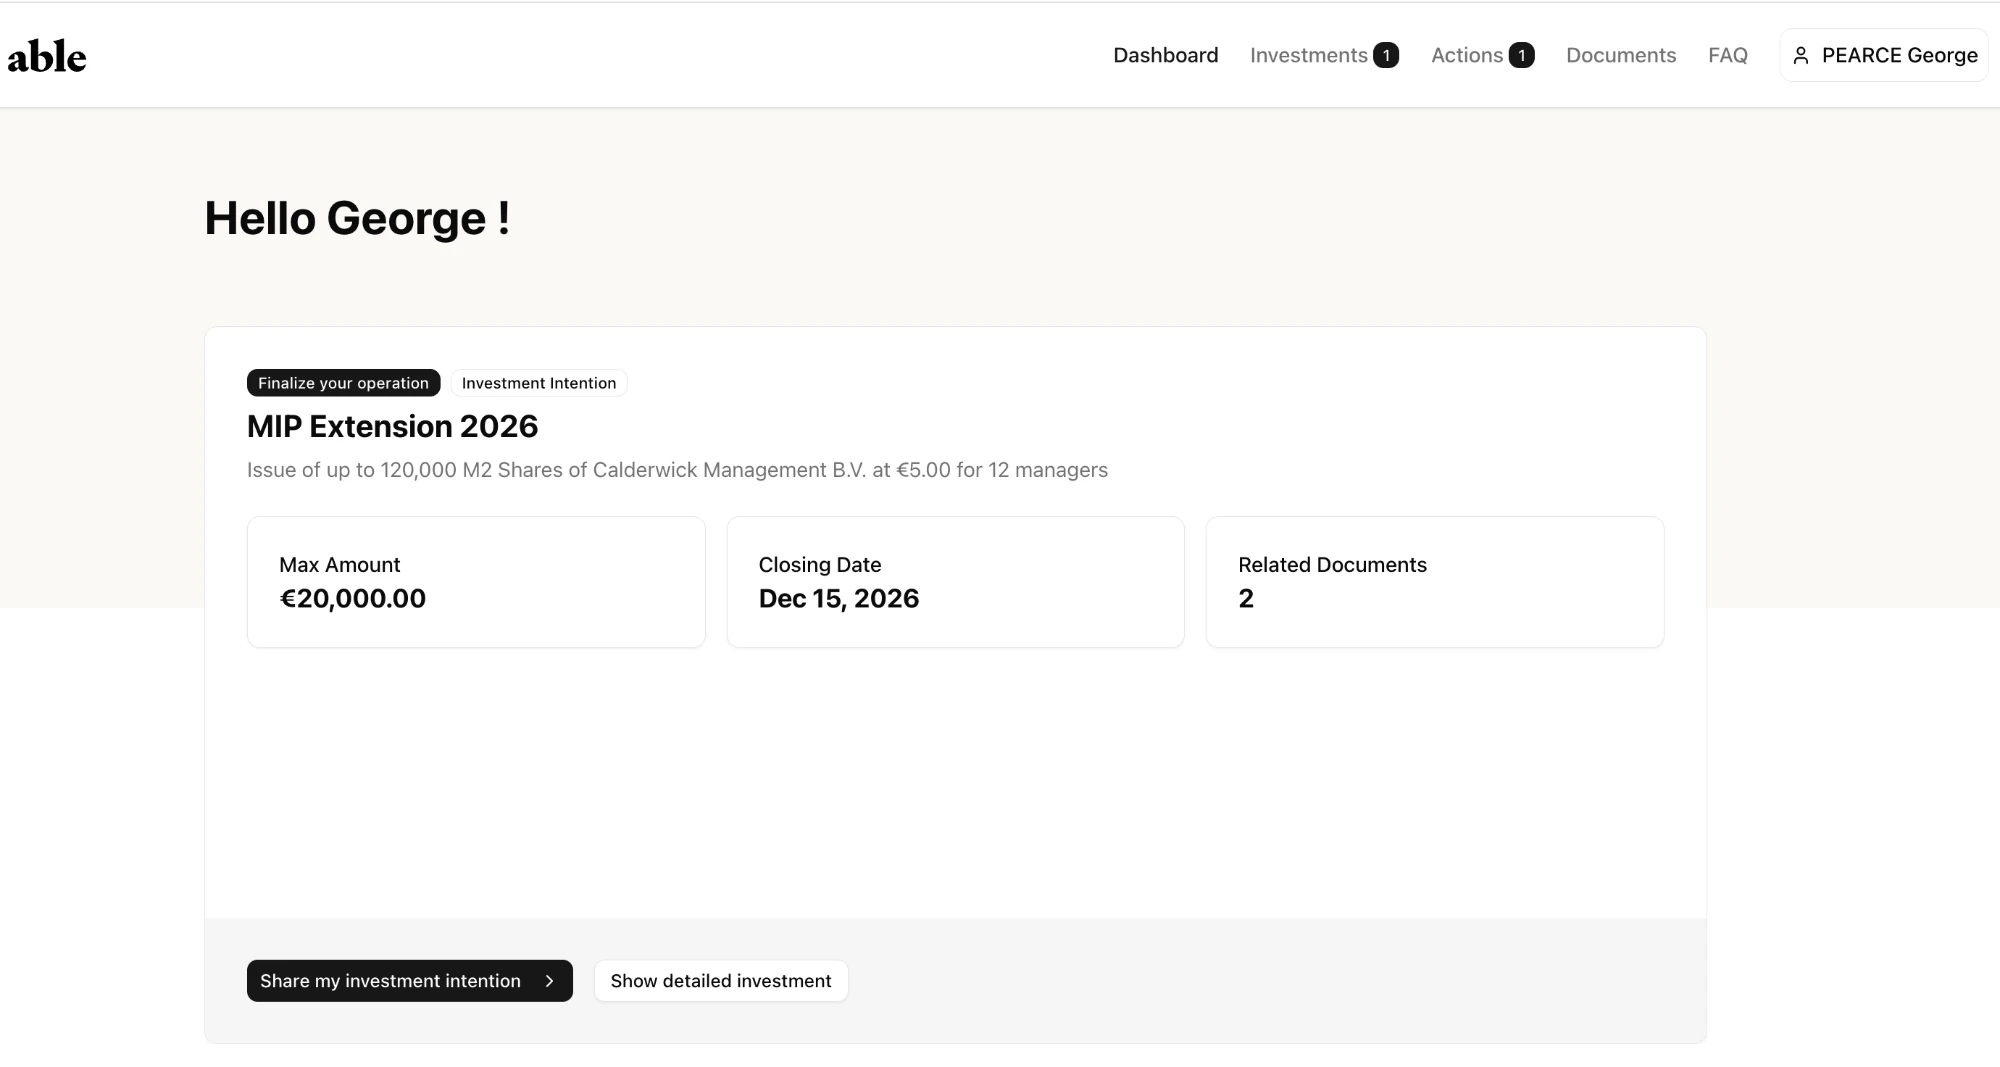This screenshot has height=1067, width=2000.
Task: Click the Calderwick Management share issue description
Action: click(677, 470)
